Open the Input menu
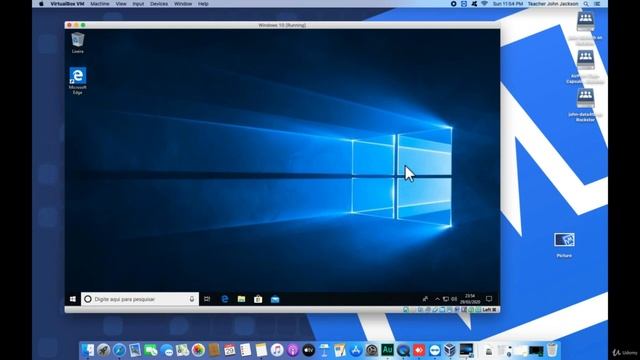The image size is (640, 360). coord(138,4)
